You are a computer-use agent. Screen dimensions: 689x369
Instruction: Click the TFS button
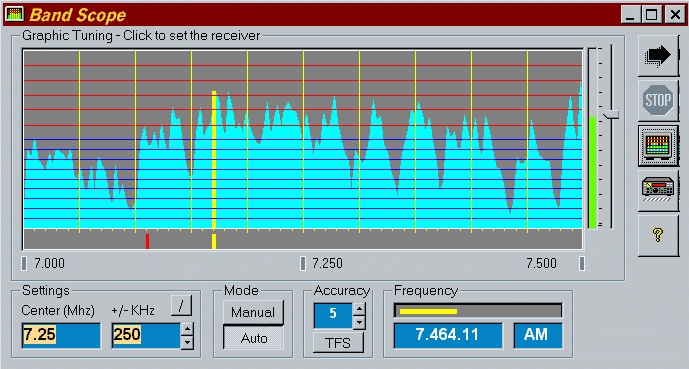pyautogui.click(x=338, y=343)
